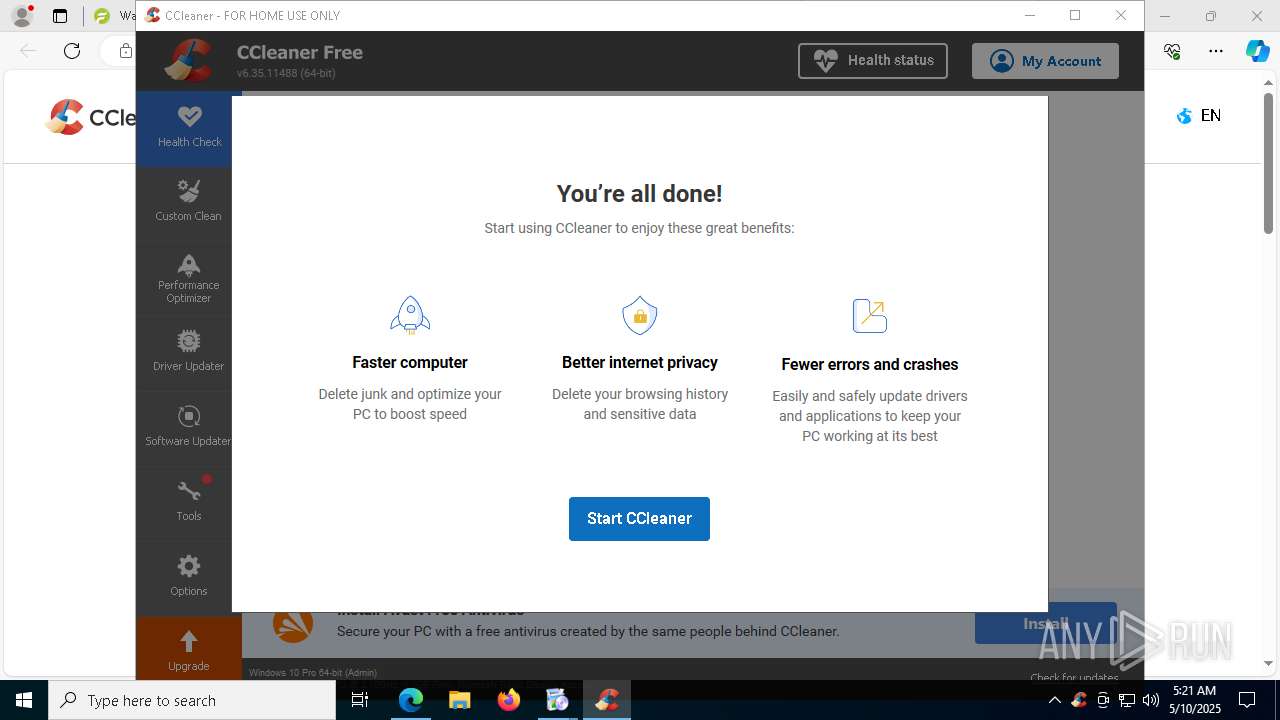Open Edge Settings and more menu

click(x=1216, y=51)
